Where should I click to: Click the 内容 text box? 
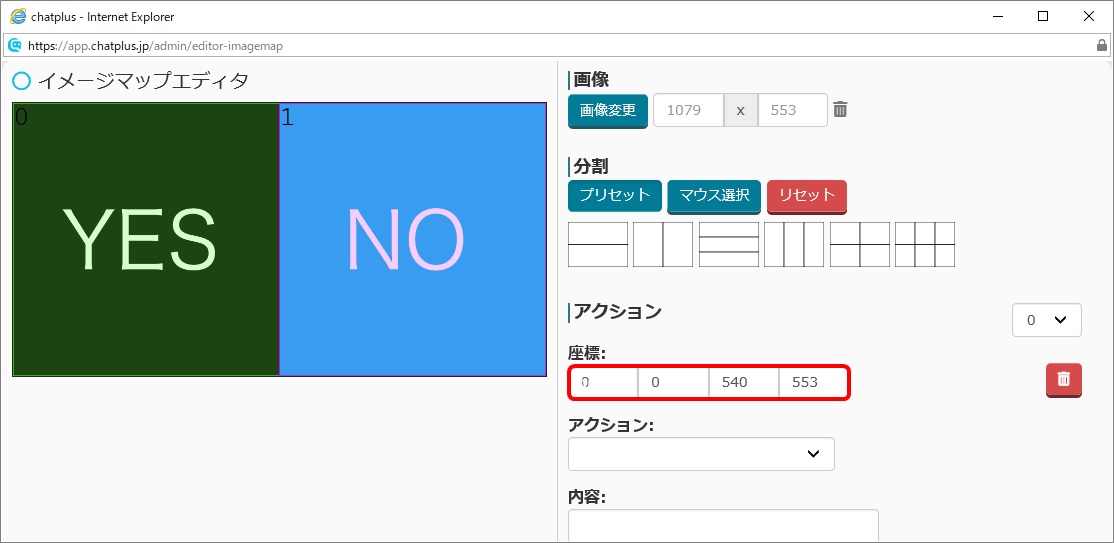723,525
